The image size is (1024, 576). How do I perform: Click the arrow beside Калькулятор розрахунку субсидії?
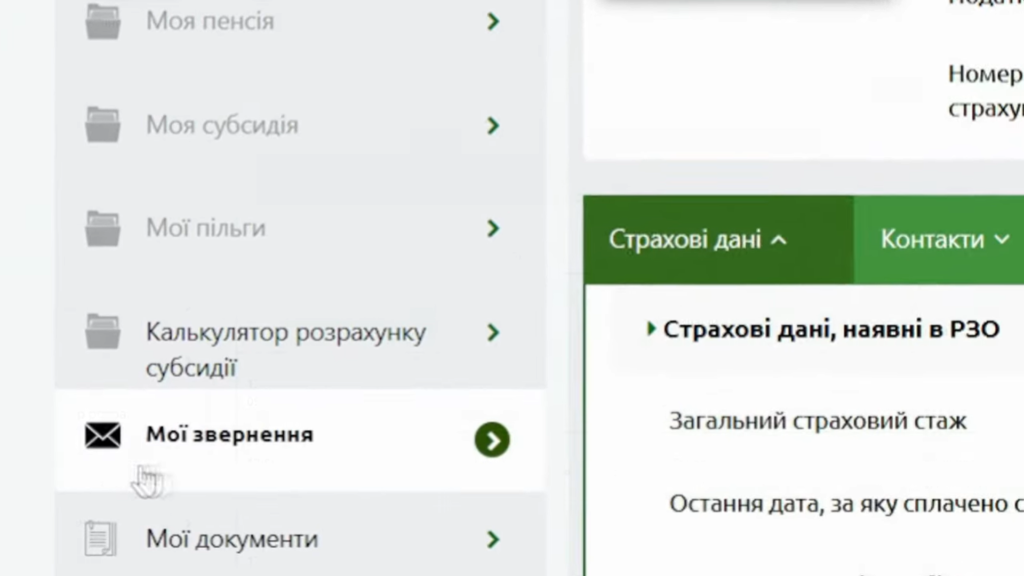point(492,332)
